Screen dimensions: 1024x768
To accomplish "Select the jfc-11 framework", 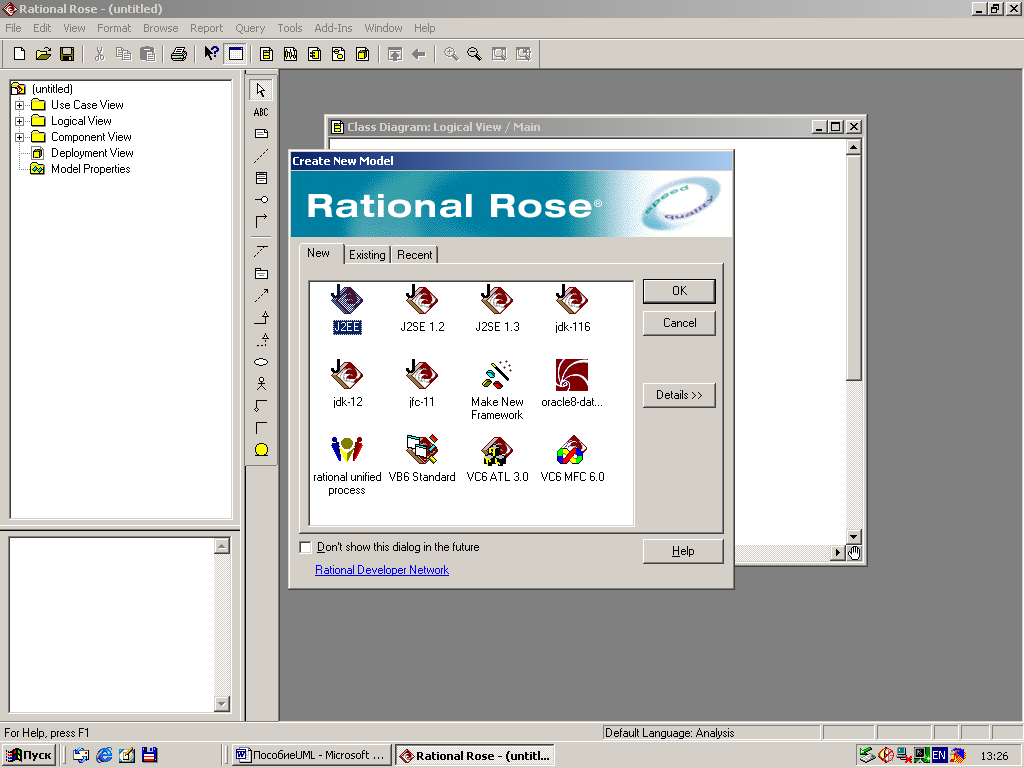I will click(422, 384).
